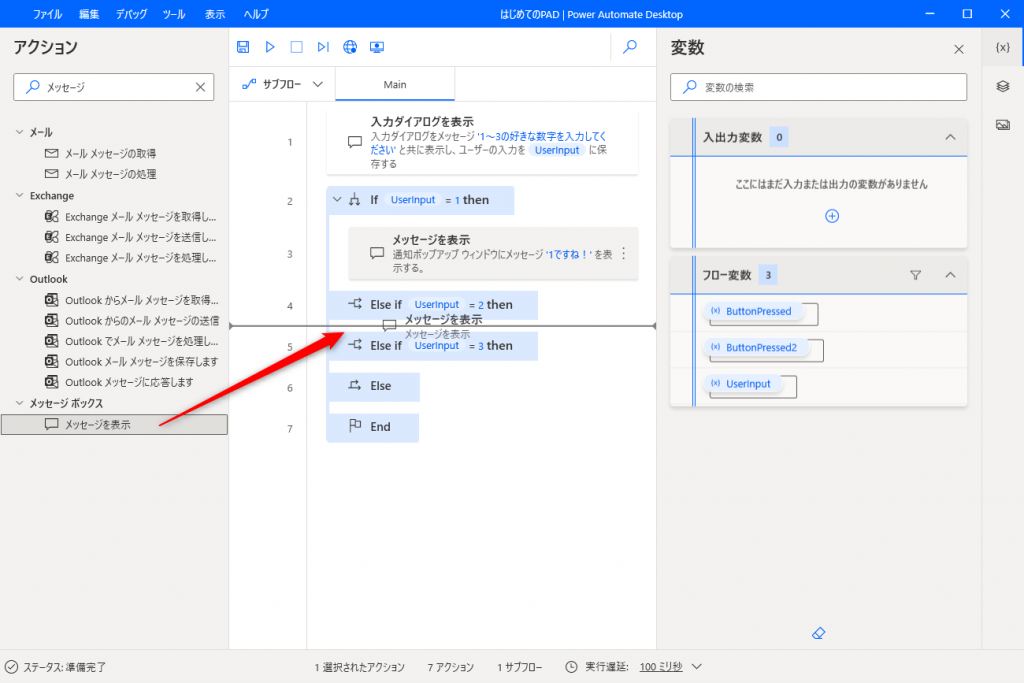The image size is (1024, 683).
Task: Select the 入力ダイアログを表示 step on line 1
Action: coord(483,142)
